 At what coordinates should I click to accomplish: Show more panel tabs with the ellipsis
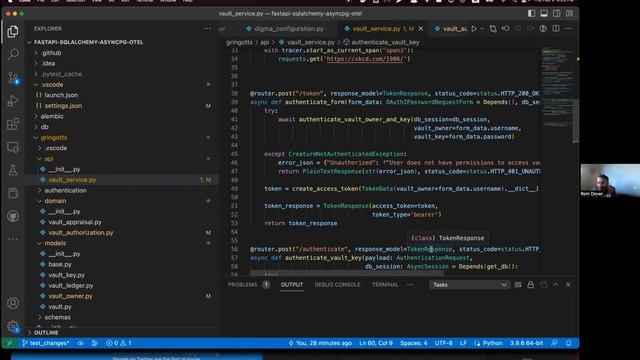(410, 284)
